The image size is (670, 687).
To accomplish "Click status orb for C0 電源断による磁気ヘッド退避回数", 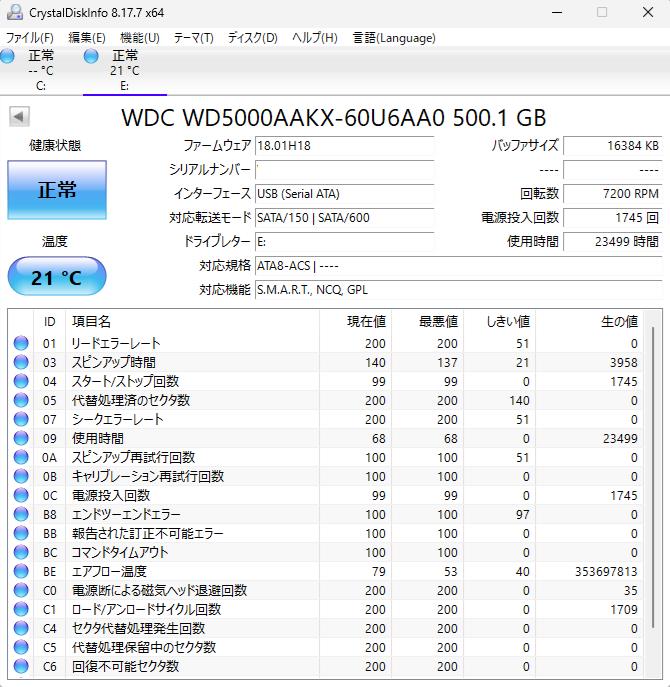I will 21,590.
